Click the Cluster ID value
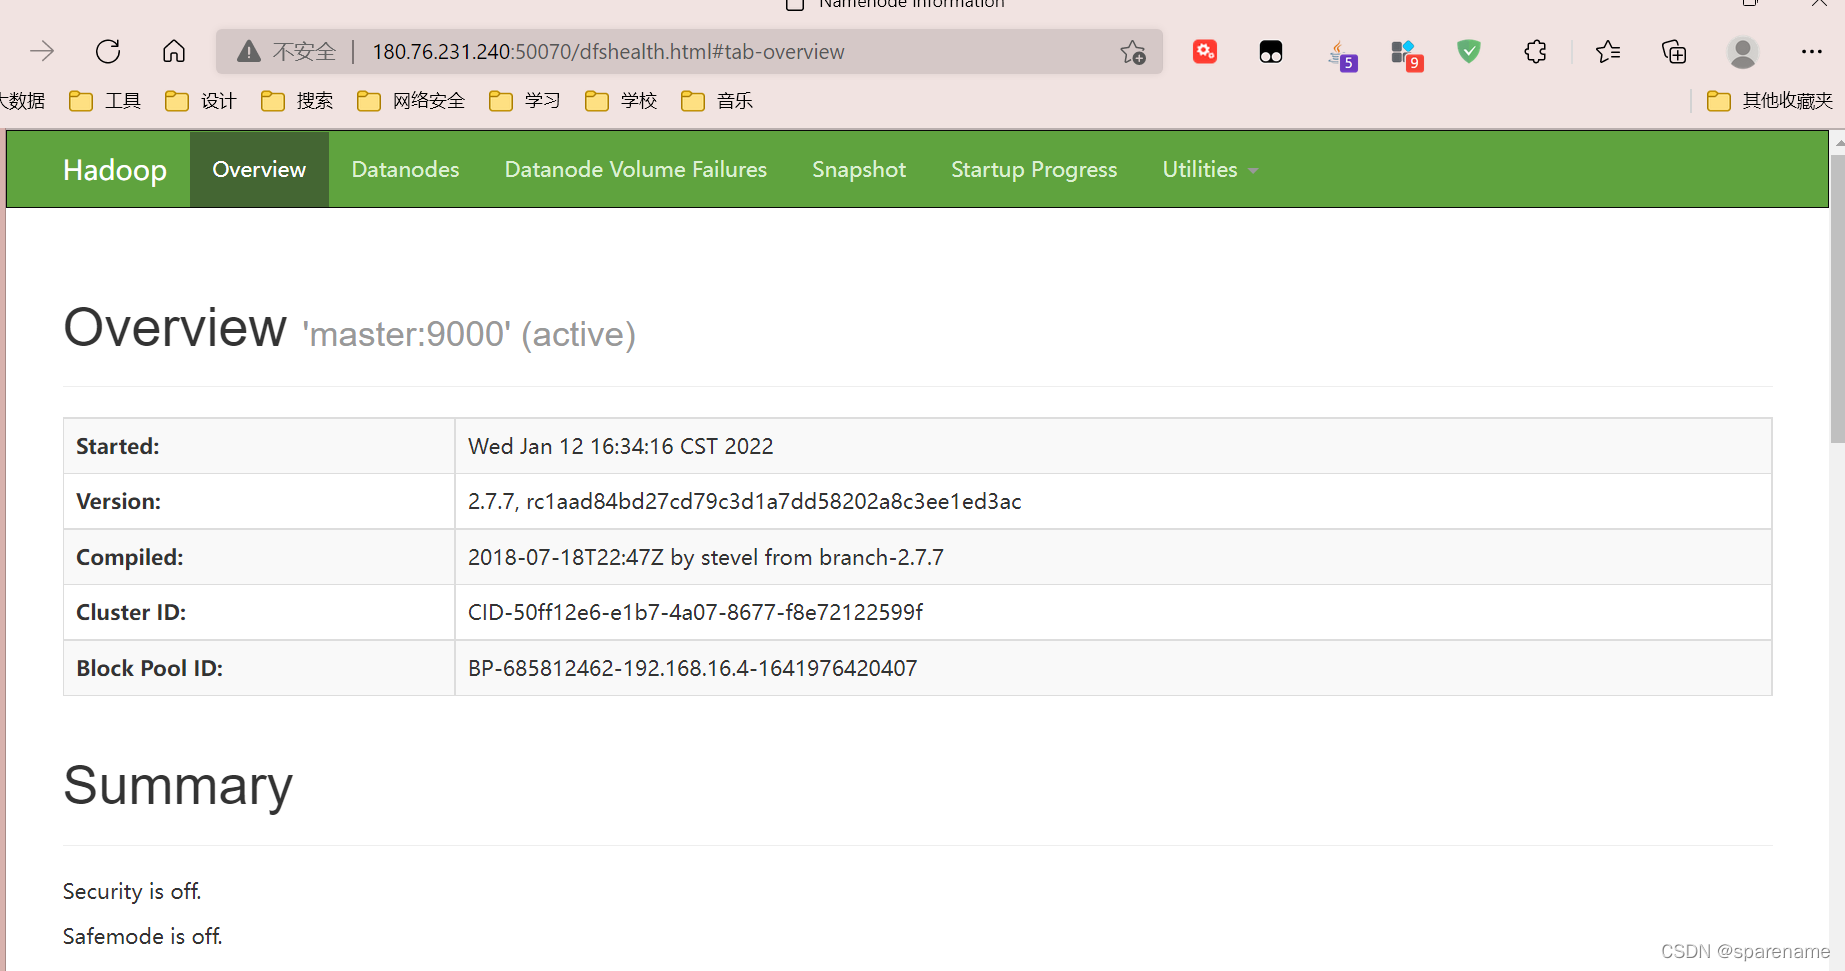 pos(695,612)
